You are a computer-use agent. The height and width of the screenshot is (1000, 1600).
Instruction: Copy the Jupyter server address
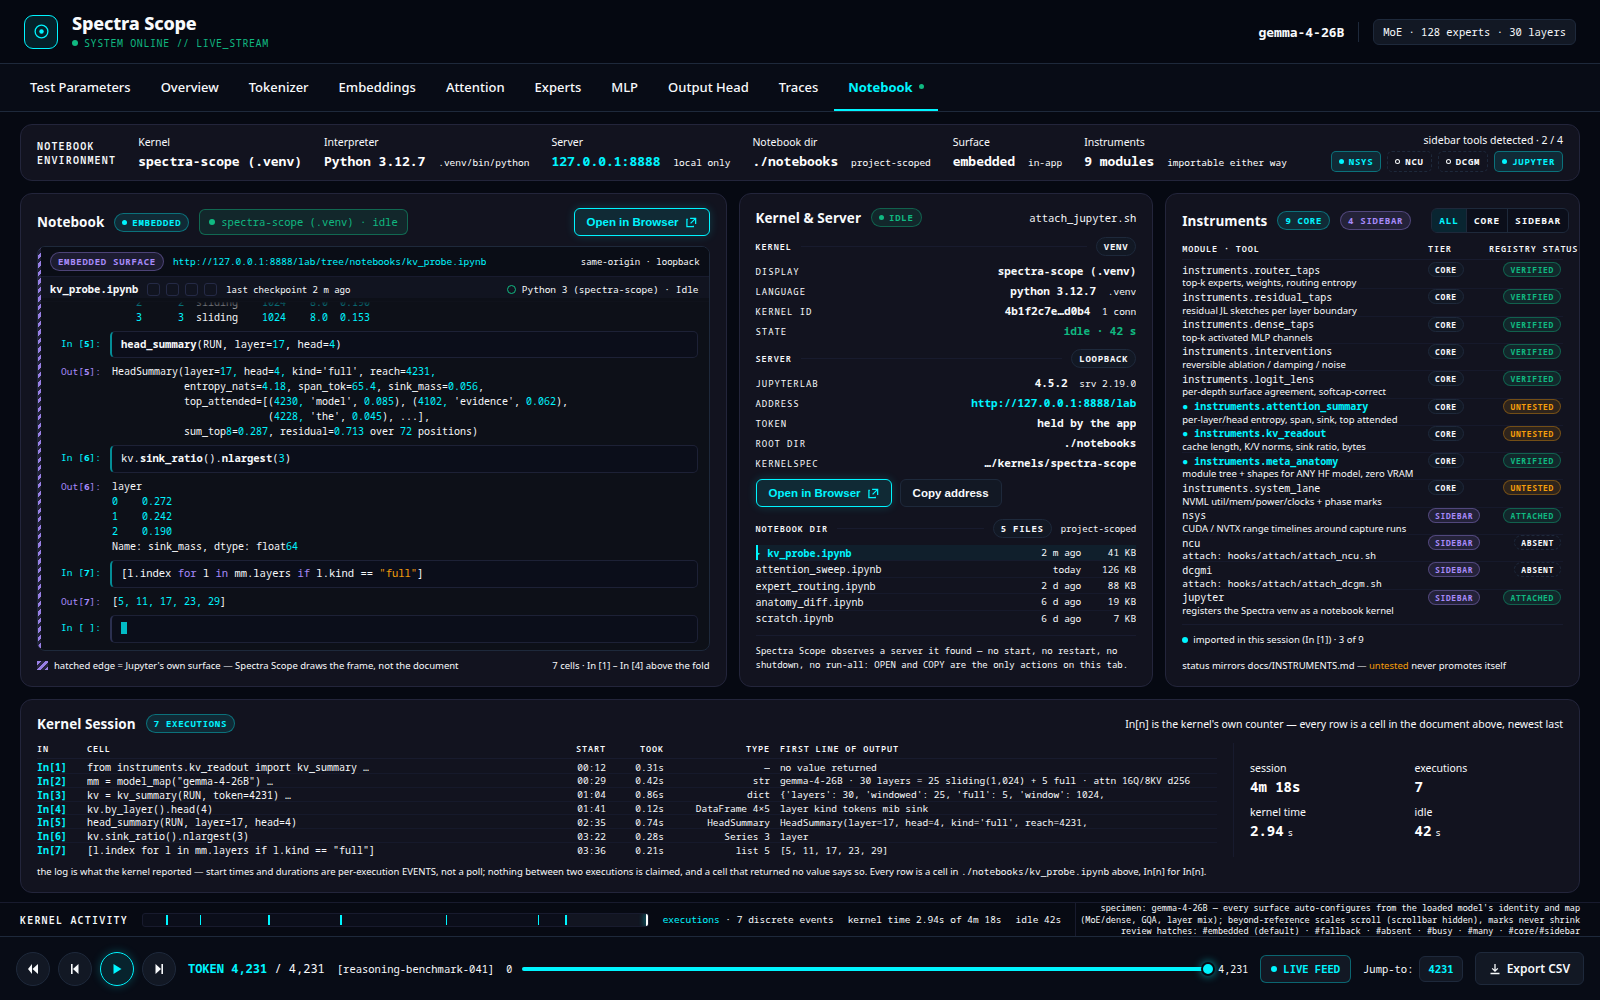click(950, 493)
